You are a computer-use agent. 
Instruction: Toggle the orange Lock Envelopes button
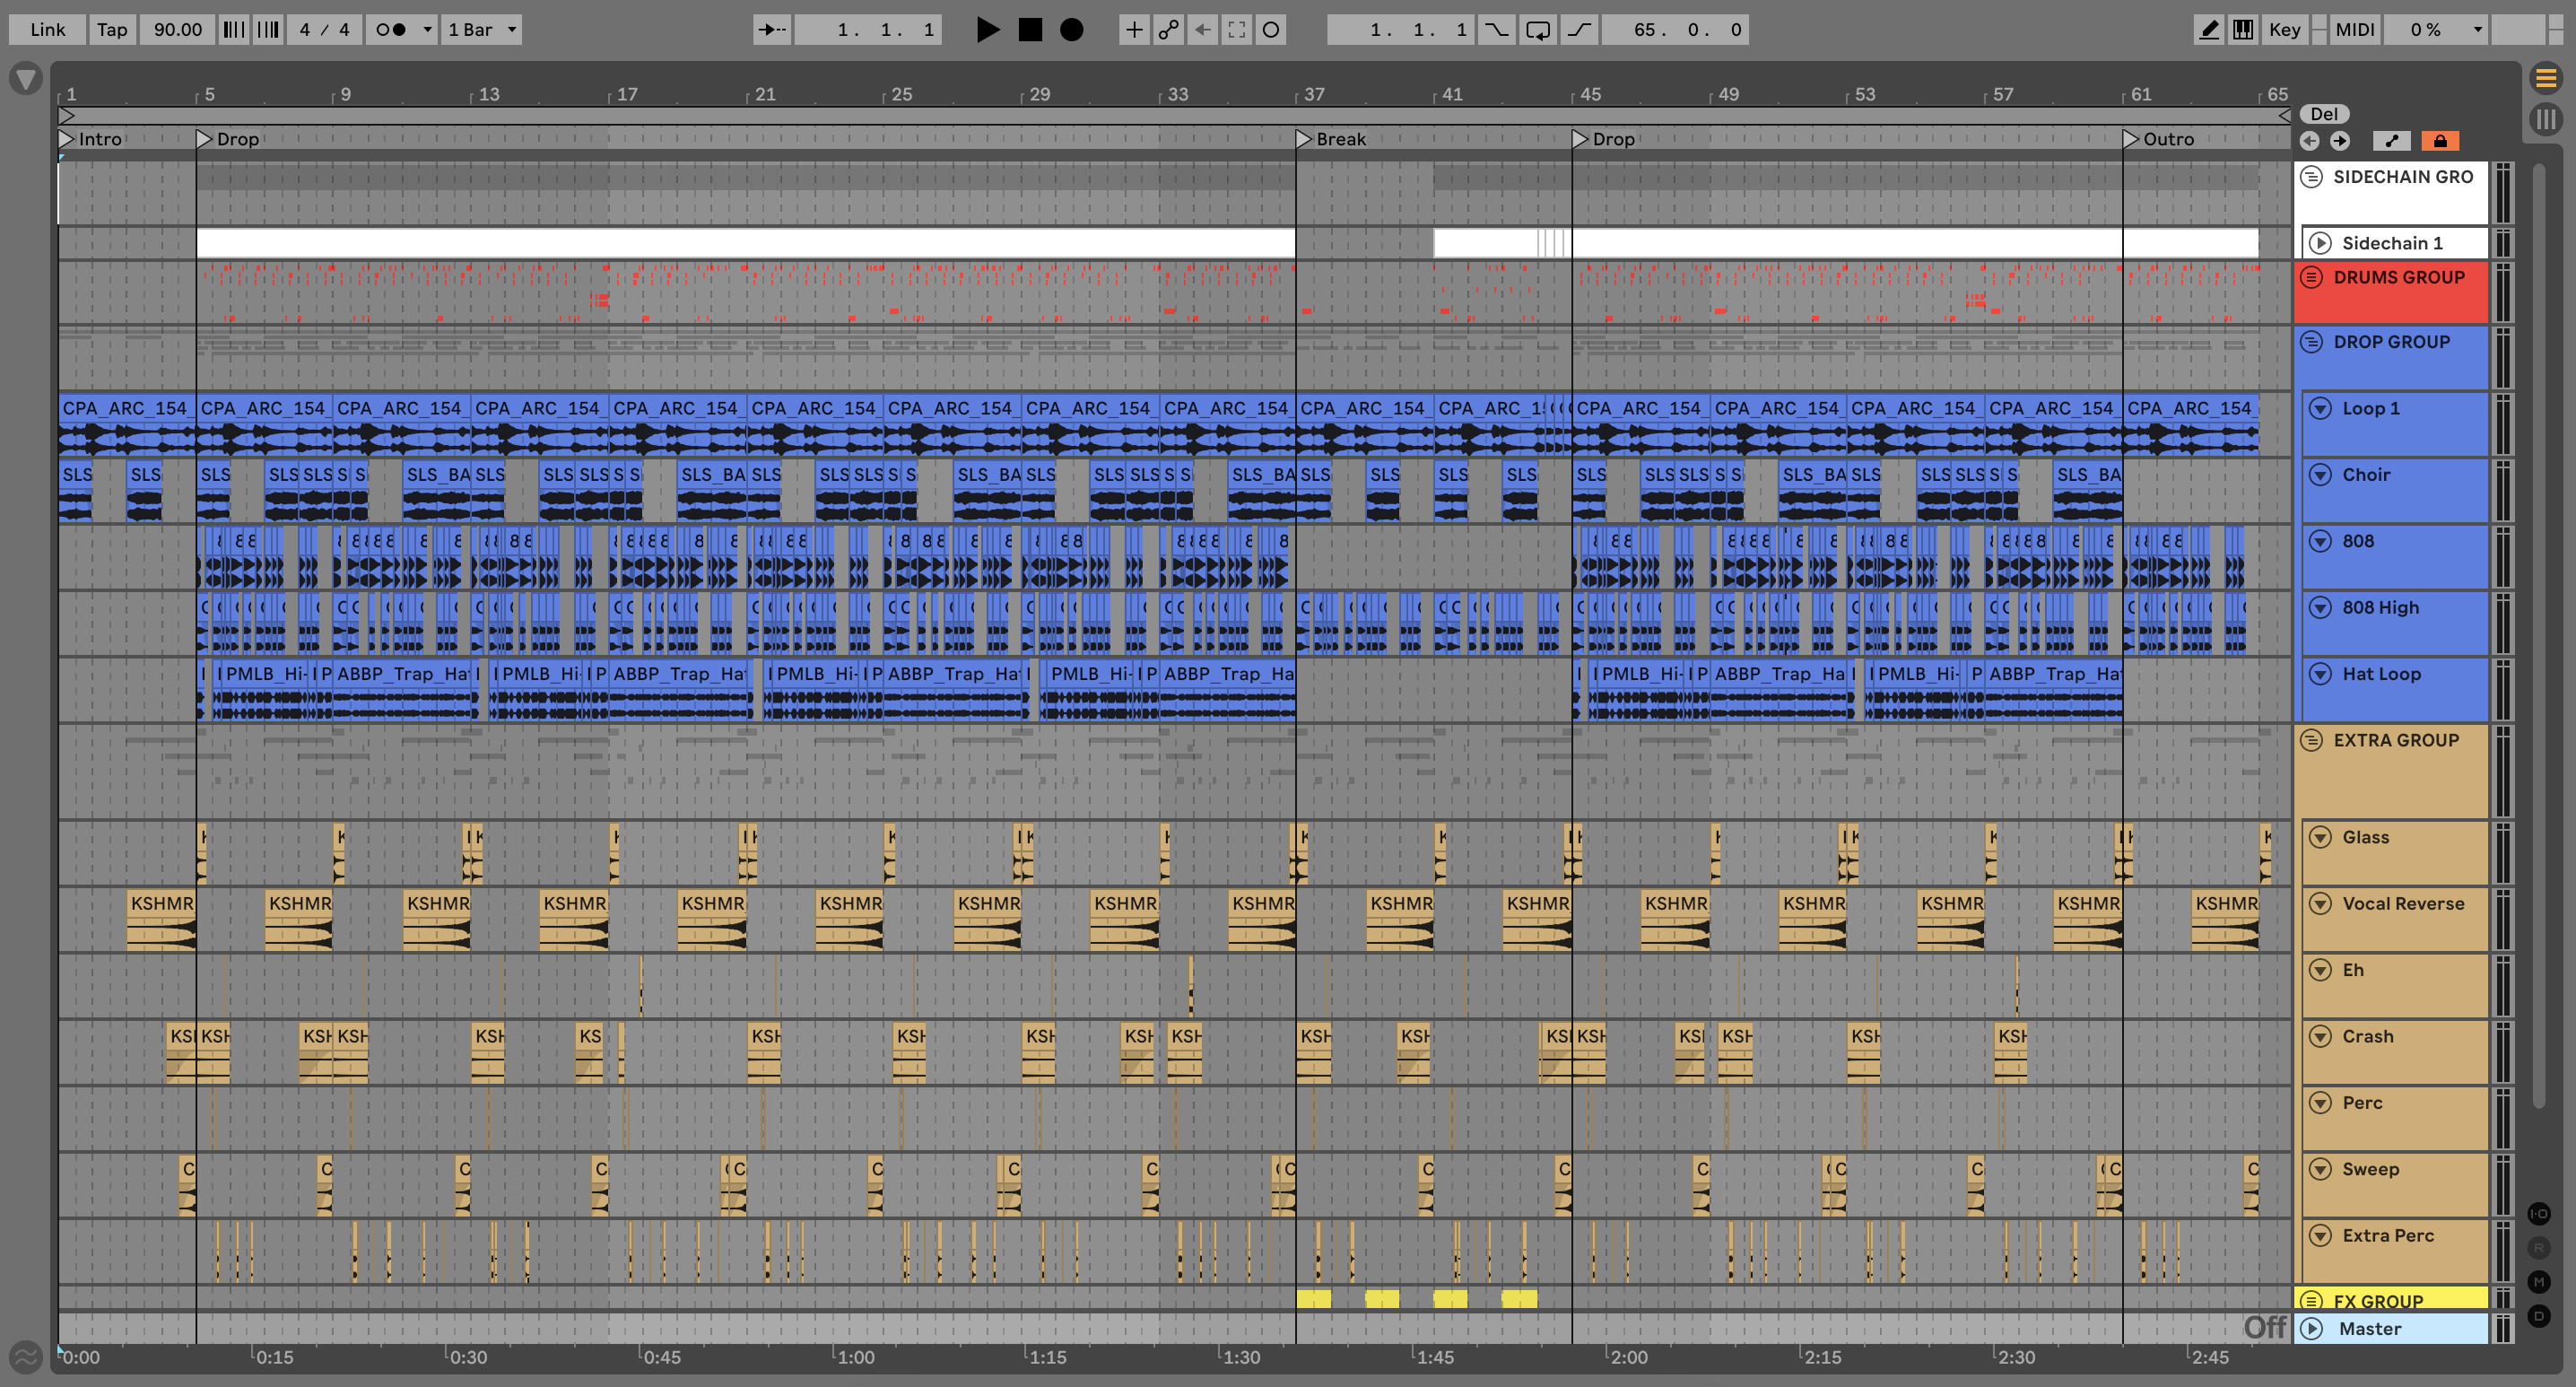tap(2439, 141)
